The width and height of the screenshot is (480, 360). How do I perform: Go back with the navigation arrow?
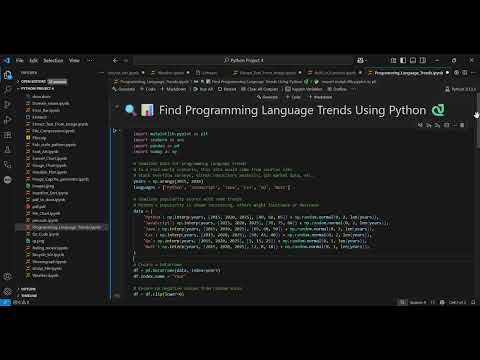(x=115, y=60)
